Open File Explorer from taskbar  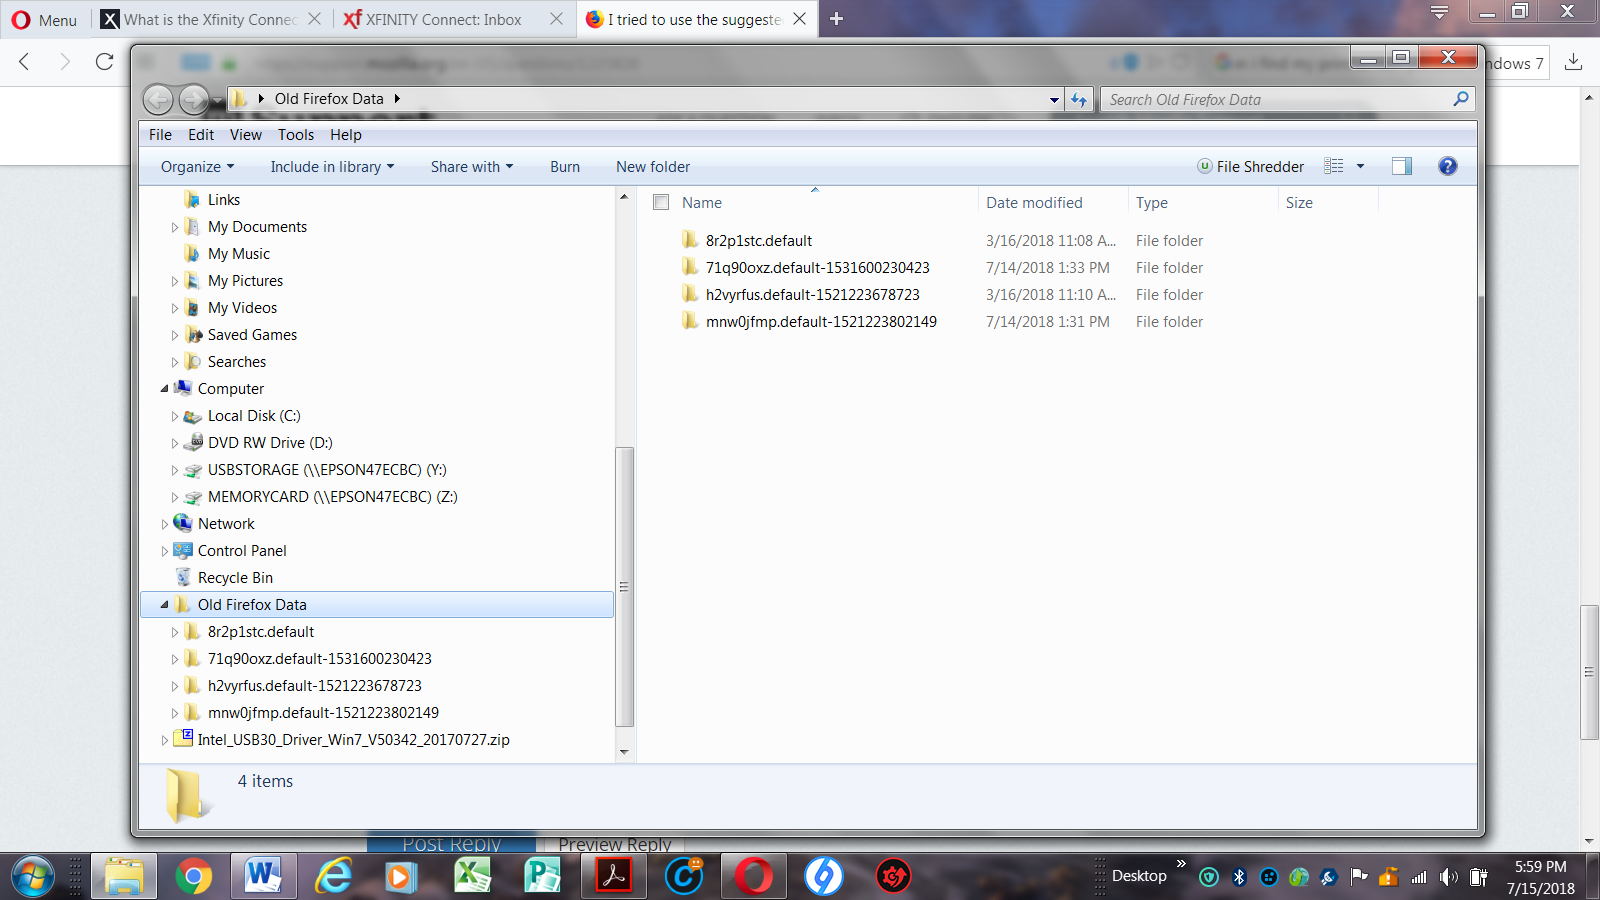click(x=124, y=877)
